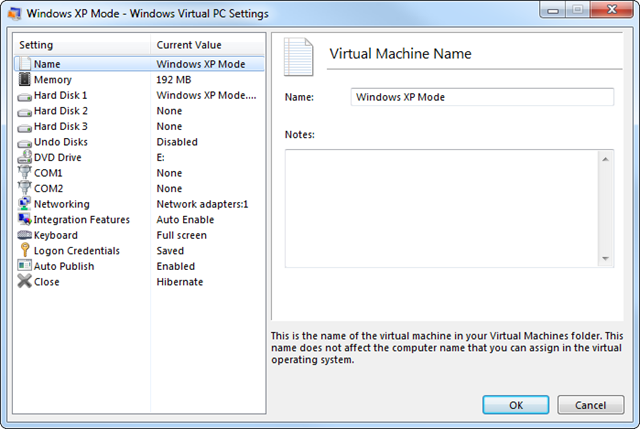
Task: Select the Close setting X icon
Action: [x=25, y=282]
